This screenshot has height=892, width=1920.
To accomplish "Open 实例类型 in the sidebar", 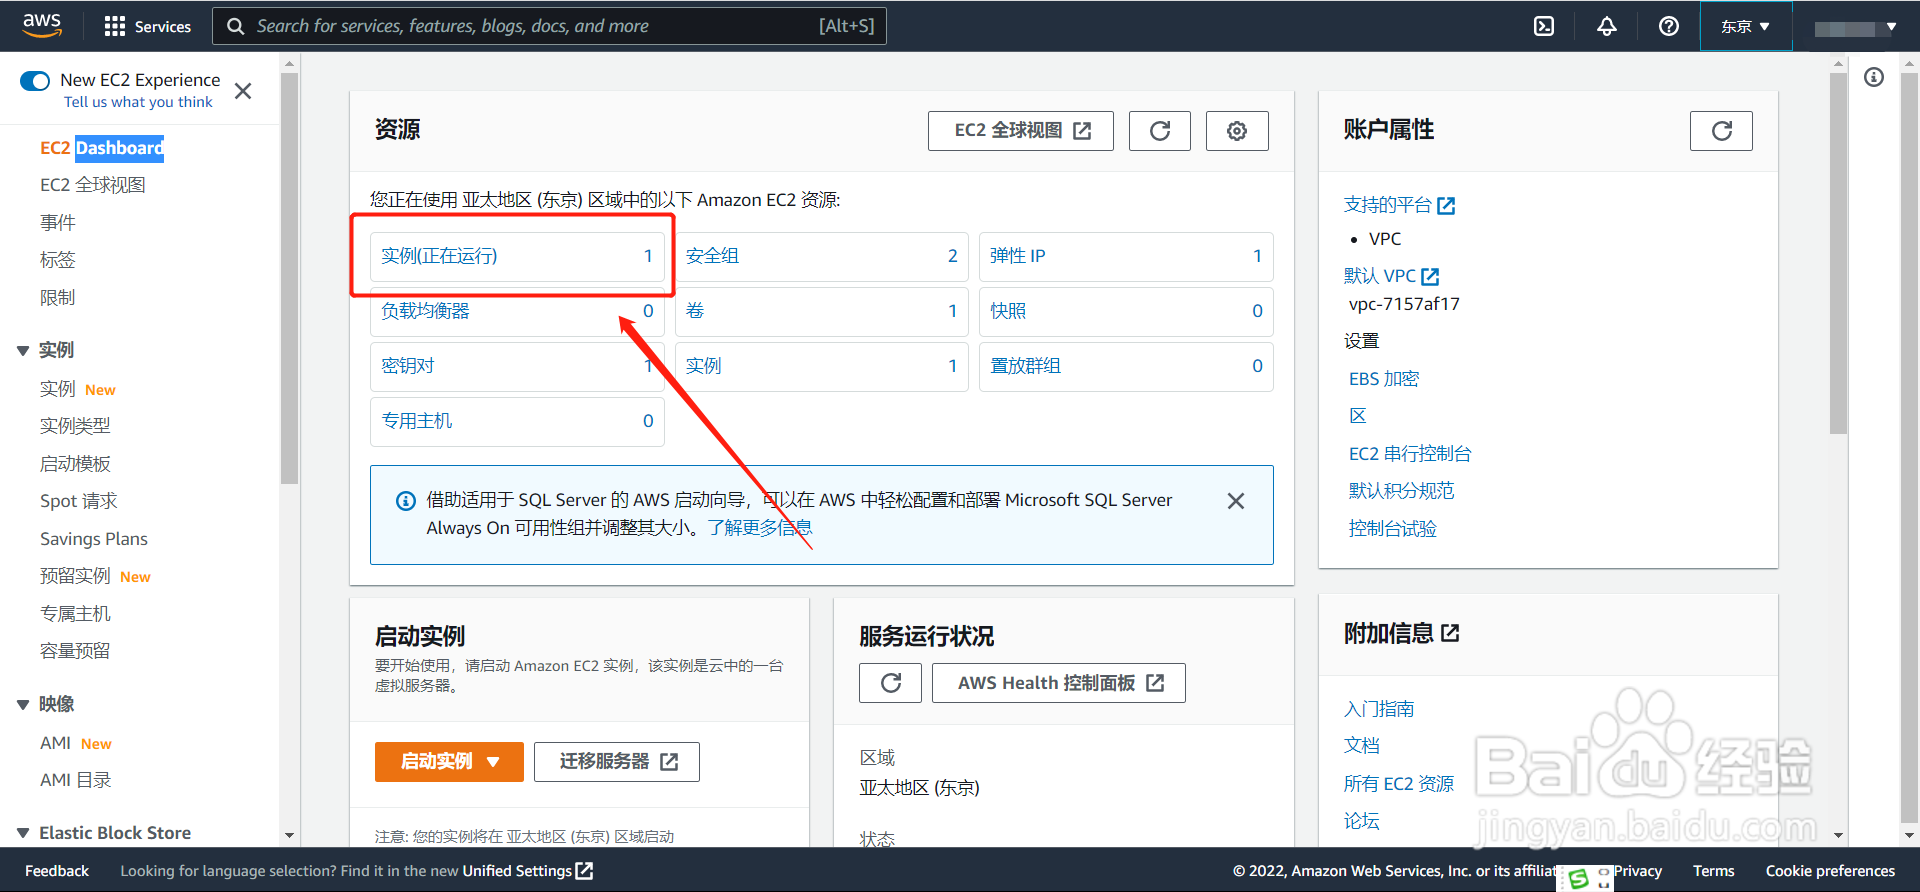I will (x=75, y=426).
